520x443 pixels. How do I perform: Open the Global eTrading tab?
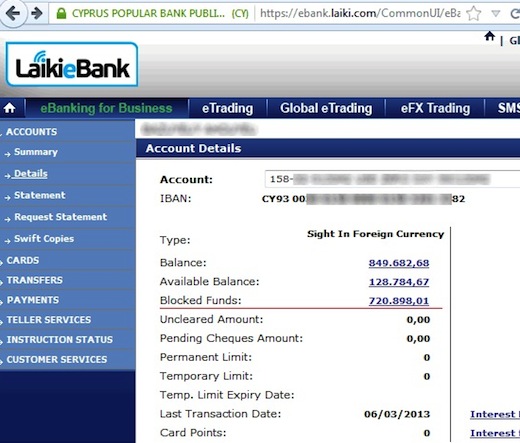coord(326,108)
